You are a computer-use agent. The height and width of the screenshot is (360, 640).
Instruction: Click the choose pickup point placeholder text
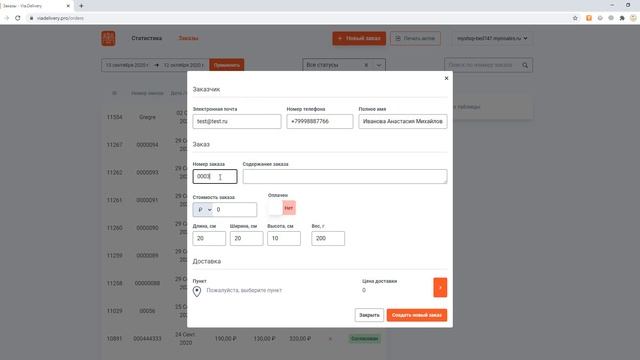[x=244, y=290]
